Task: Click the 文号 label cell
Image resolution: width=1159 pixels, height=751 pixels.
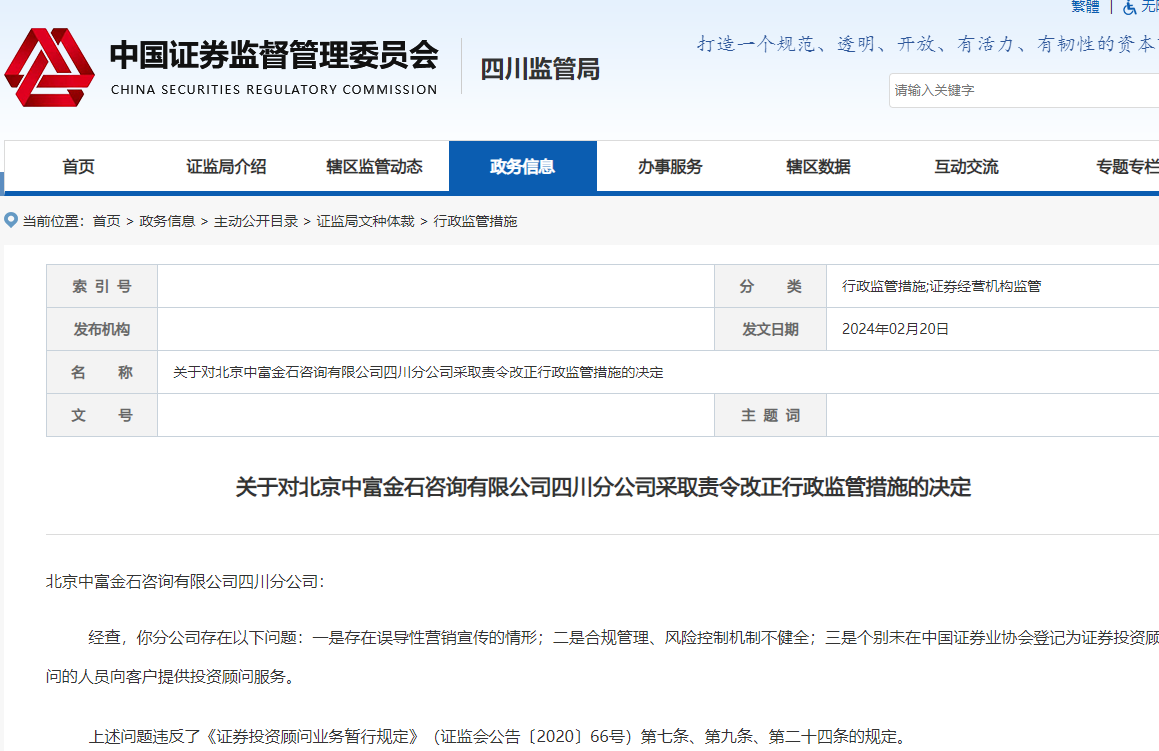Action: click(x=102, y=415)
